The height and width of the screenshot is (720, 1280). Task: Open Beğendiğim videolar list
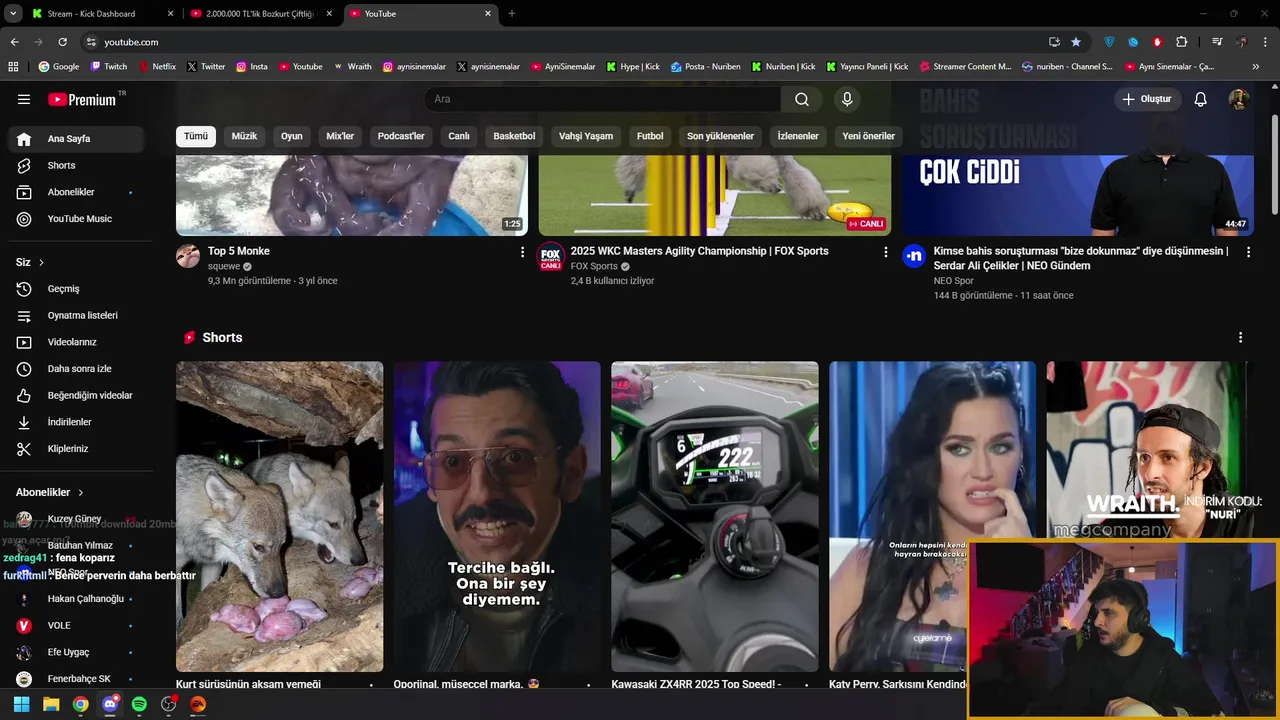(76, 395)
